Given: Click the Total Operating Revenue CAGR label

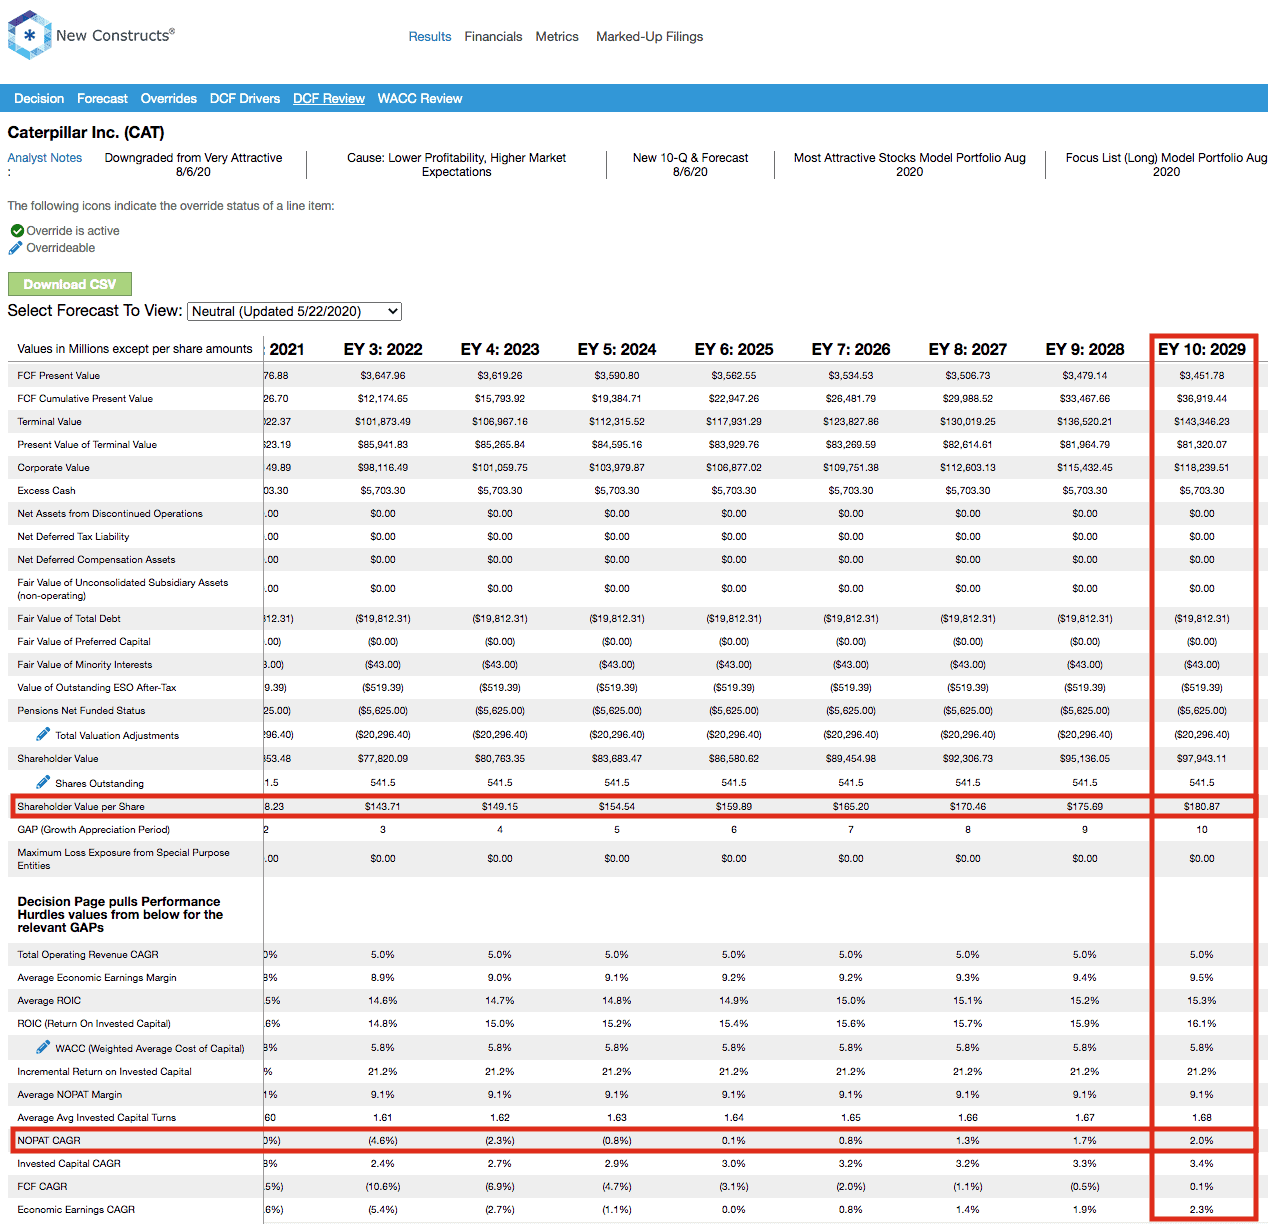Looking at the screenshot, I should tap(88, 955).
